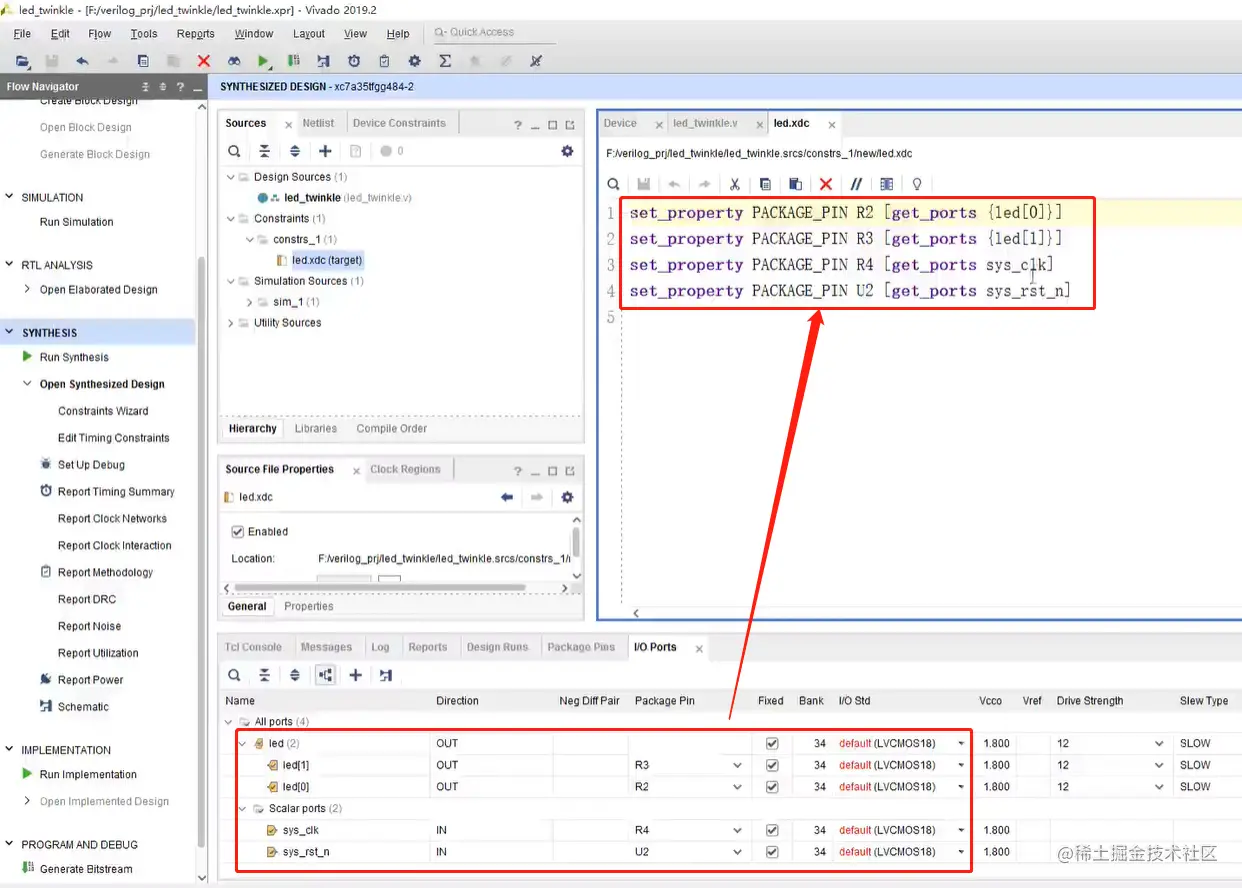Image resolution: width=1242 pixels, height=888 pixels.
Task: Search in the Sources panel
Action: click(x=234, y=151)
